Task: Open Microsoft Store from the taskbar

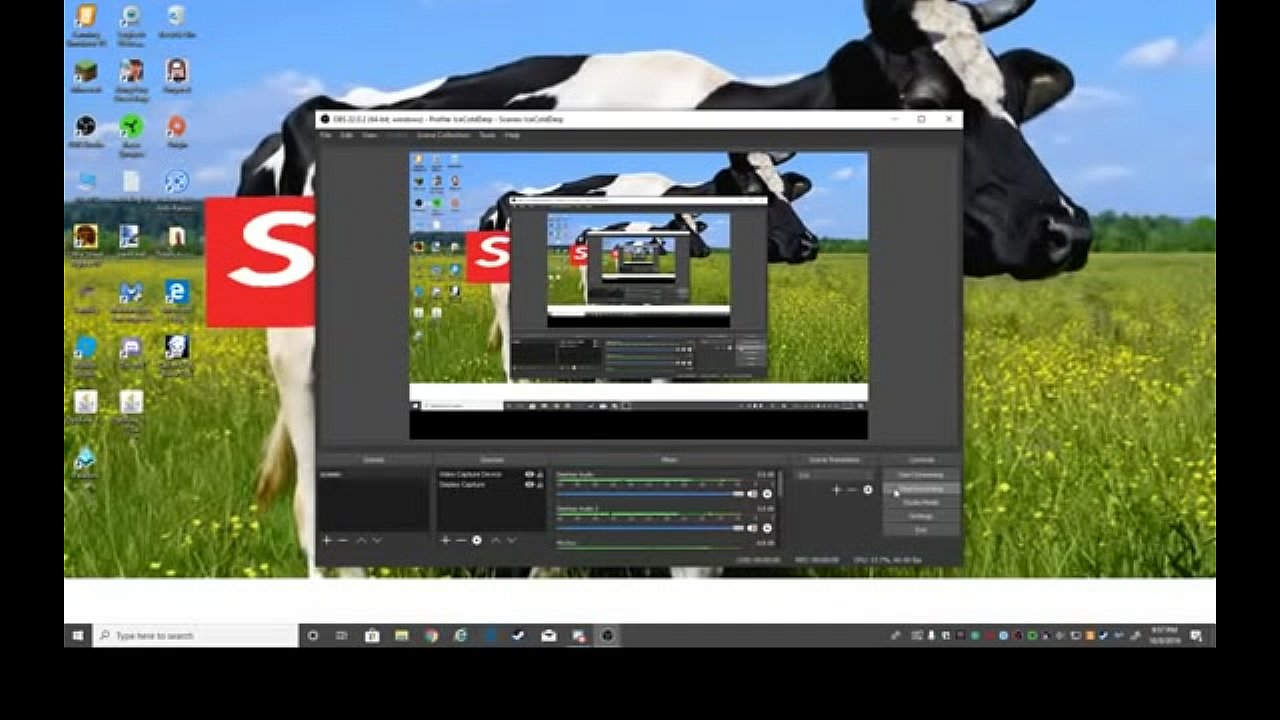Action: pyautogui.click(x=372, y=635)
